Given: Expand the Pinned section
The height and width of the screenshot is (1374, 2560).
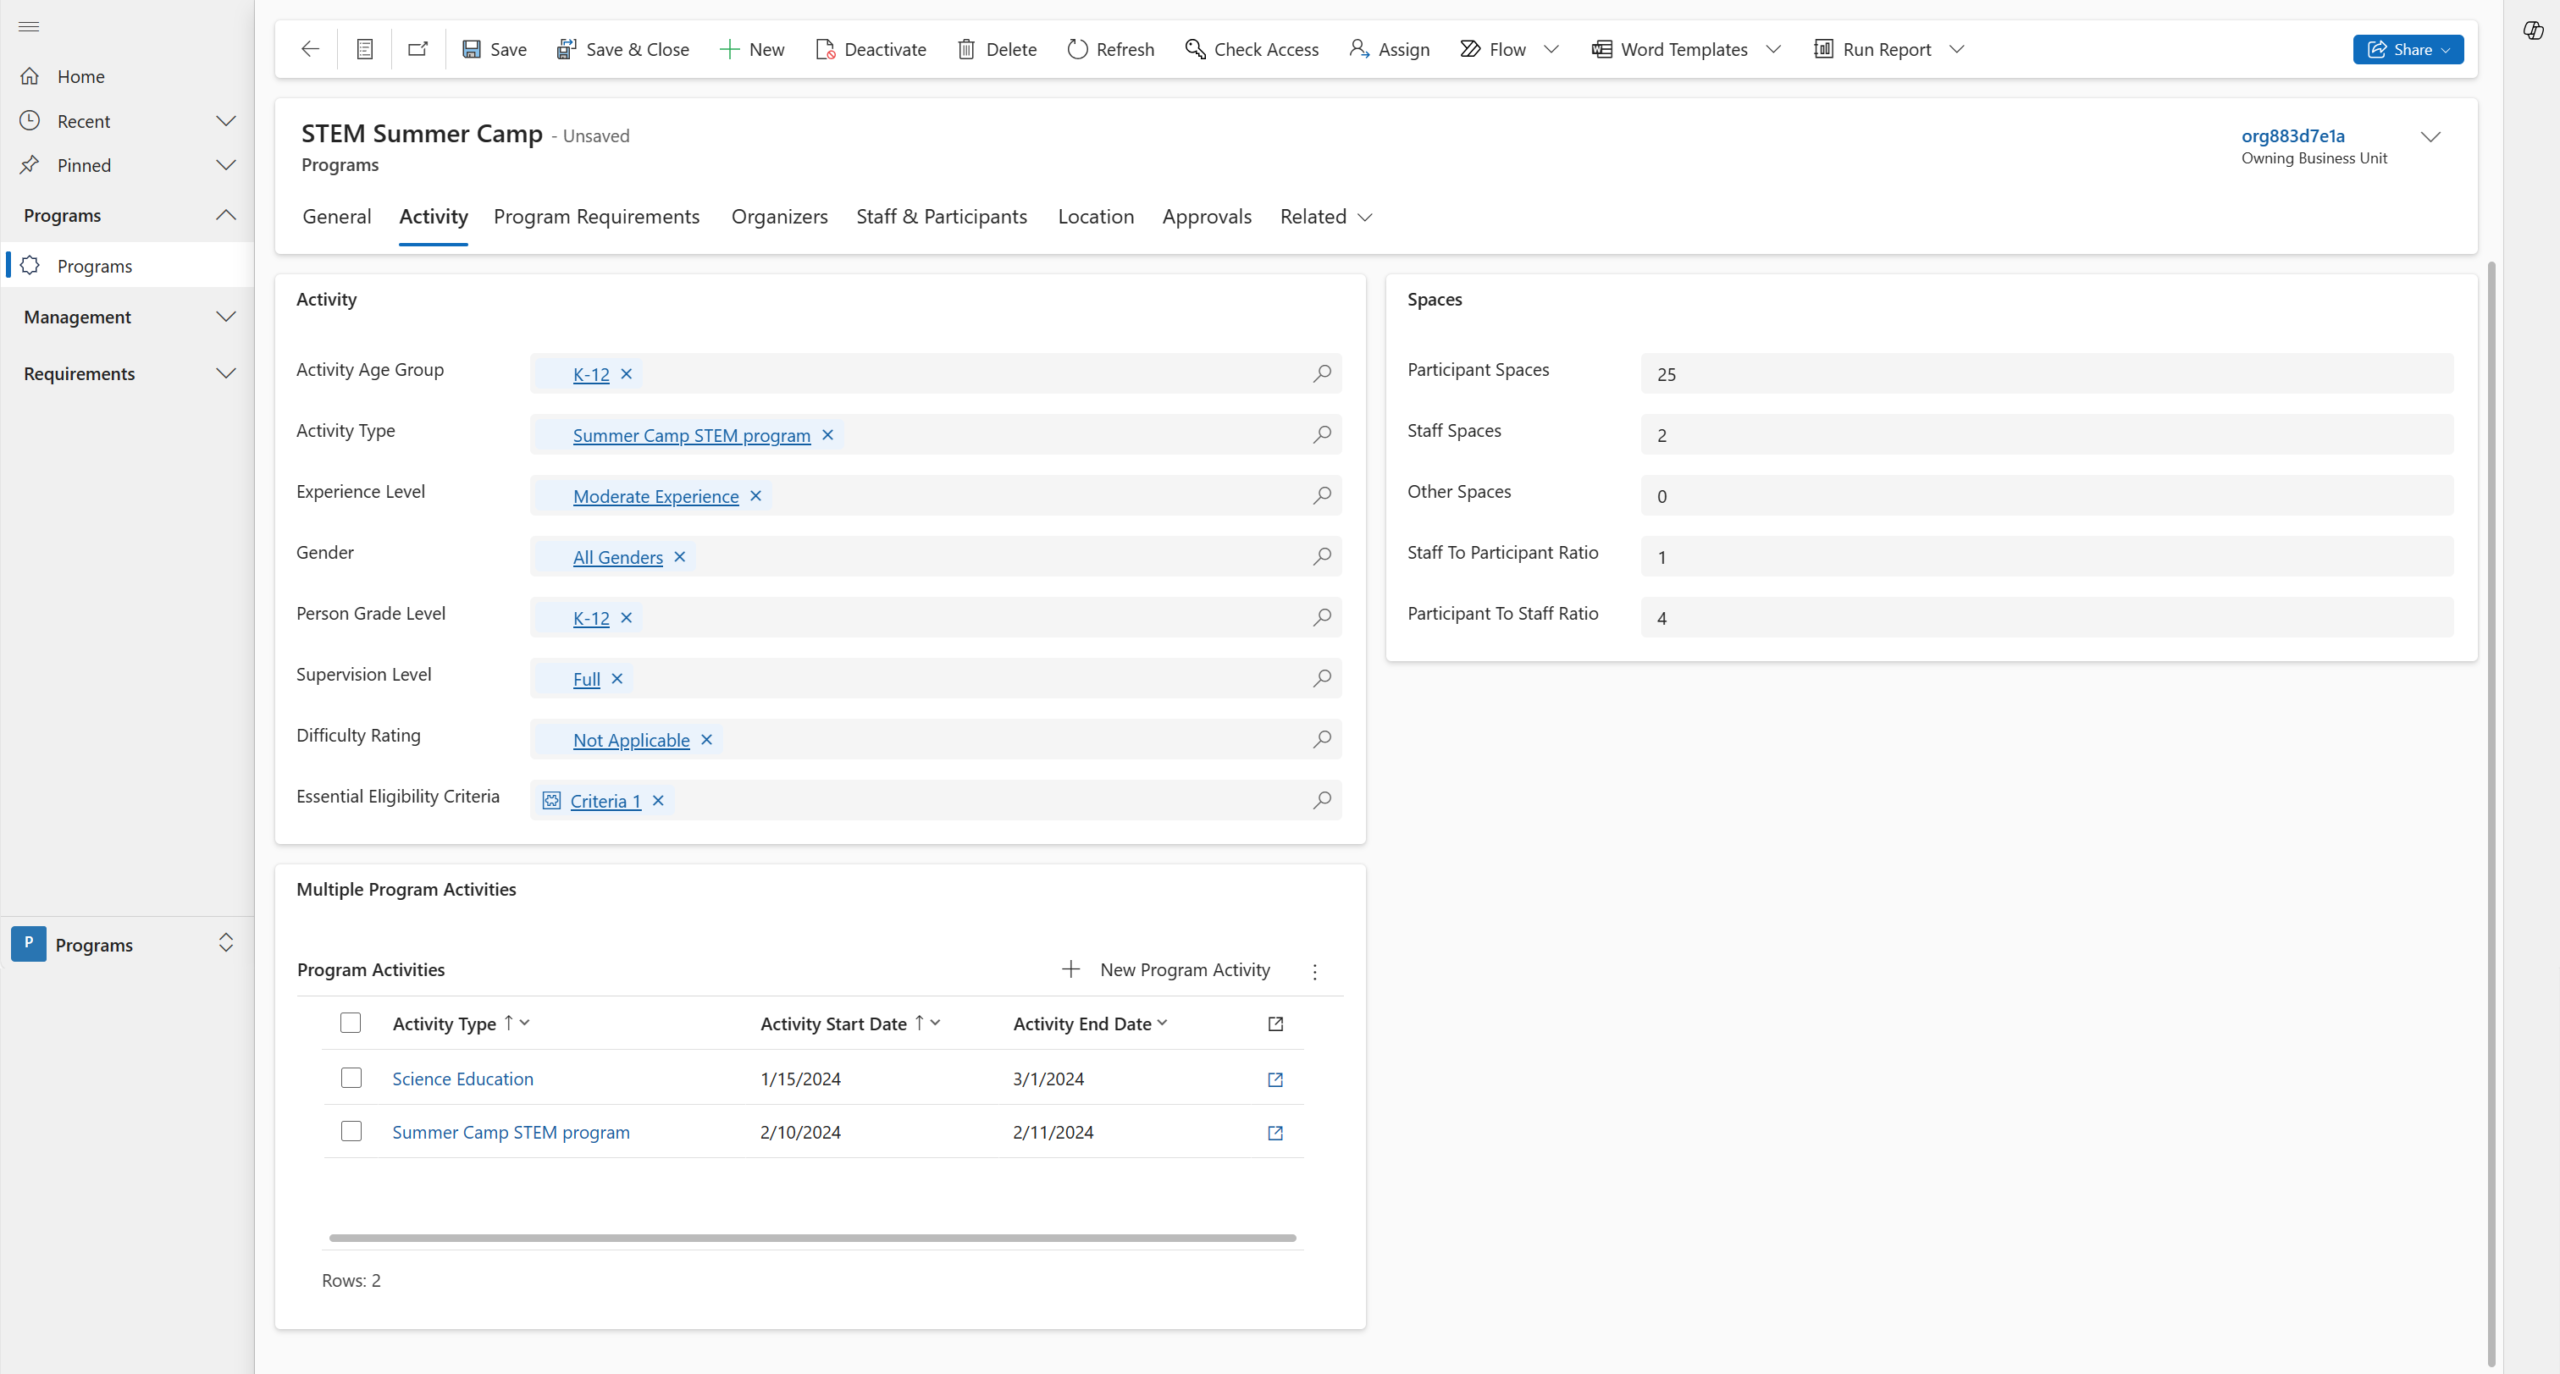Looking at the screenshot, I should 226,165.
